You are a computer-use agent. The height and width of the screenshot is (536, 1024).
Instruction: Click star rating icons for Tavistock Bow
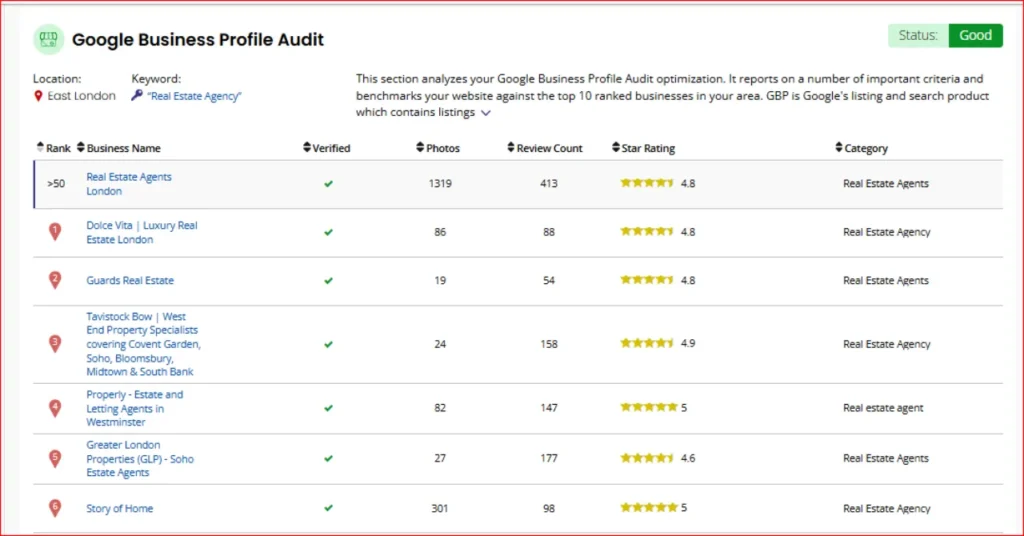click(x=647, y=343)
